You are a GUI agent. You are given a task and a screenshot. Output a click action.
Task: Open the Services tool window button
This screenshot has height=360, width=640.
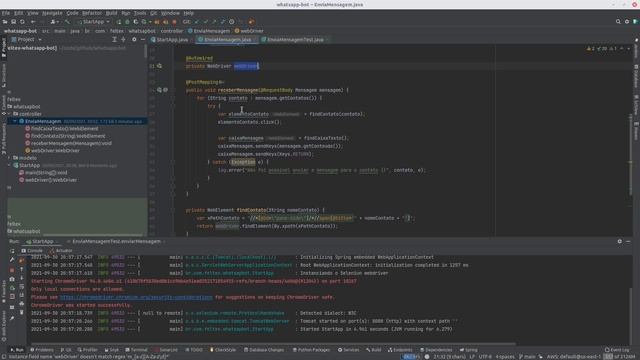click(349, 350)
